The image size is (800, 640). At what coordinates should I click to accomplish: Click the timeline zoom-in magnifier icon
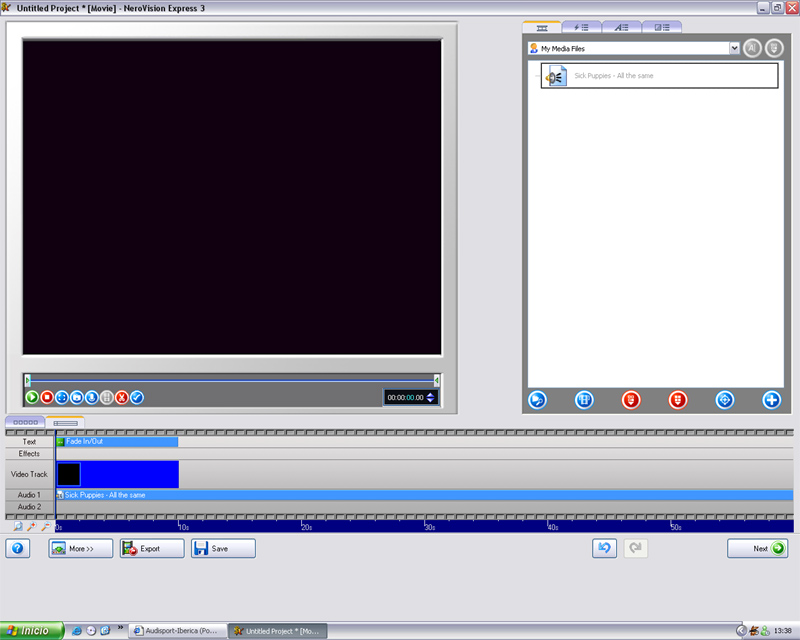32,526
